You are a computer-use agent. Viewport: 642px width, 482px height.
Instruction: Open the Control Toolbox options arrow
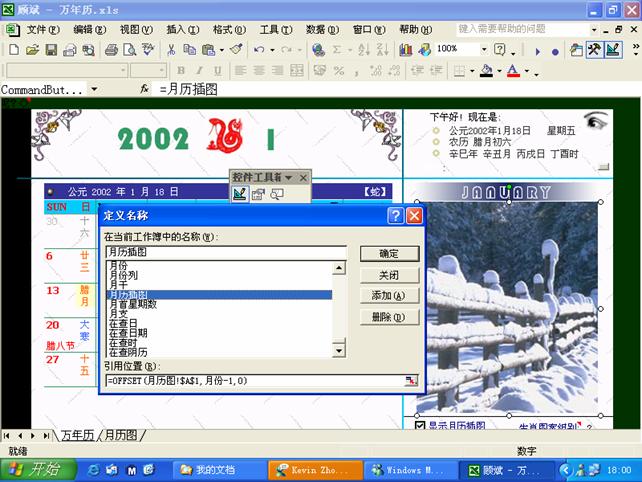pyautogui.click(x=289, y=177)
